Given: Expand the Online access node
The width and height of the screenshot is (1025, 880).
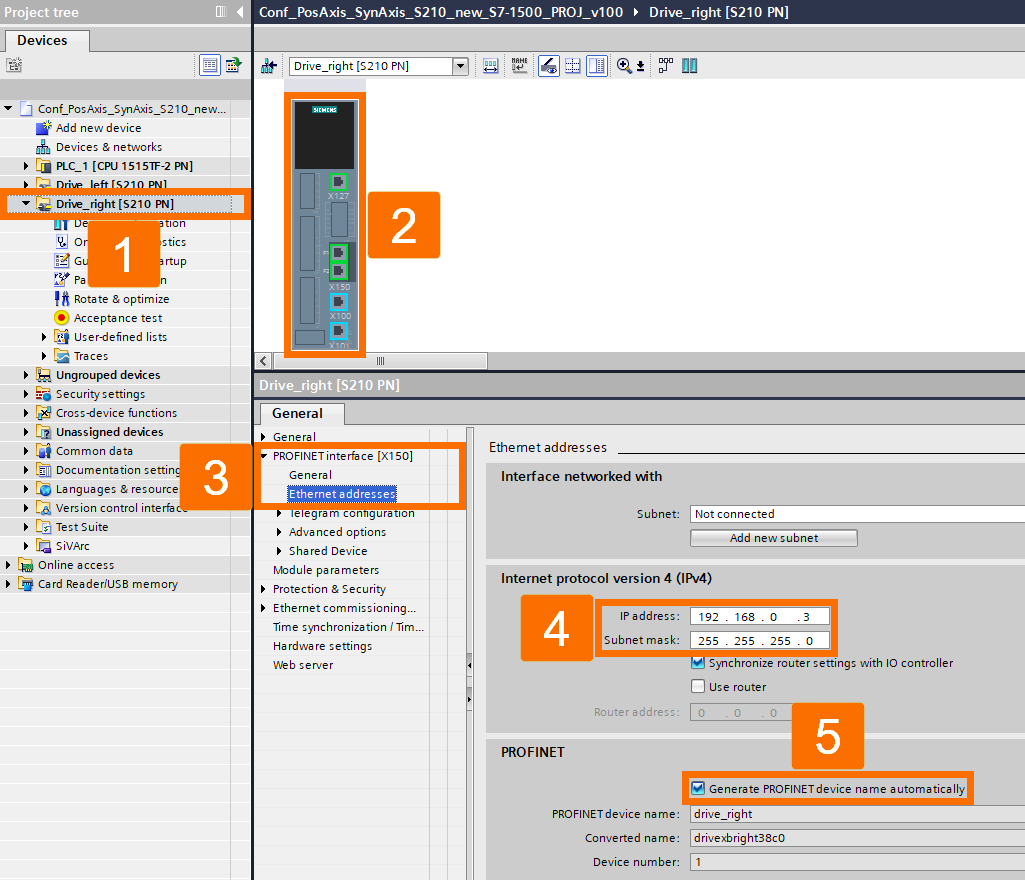Looking at the screenshot, I should point(8,565).
